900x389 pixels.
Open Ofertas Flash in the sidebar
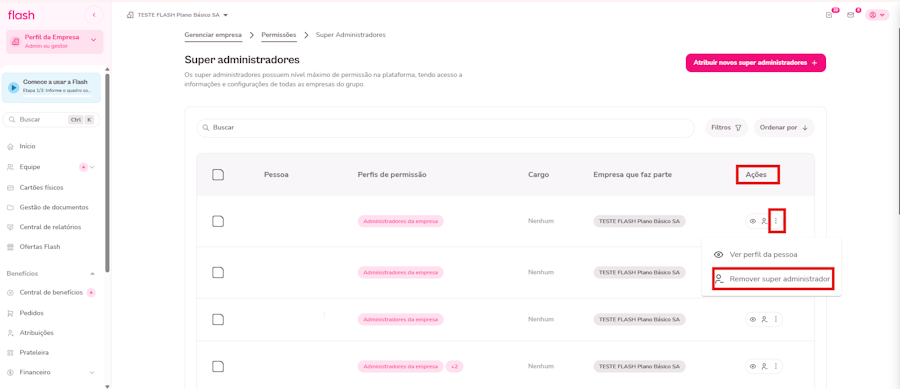[40, 247]
